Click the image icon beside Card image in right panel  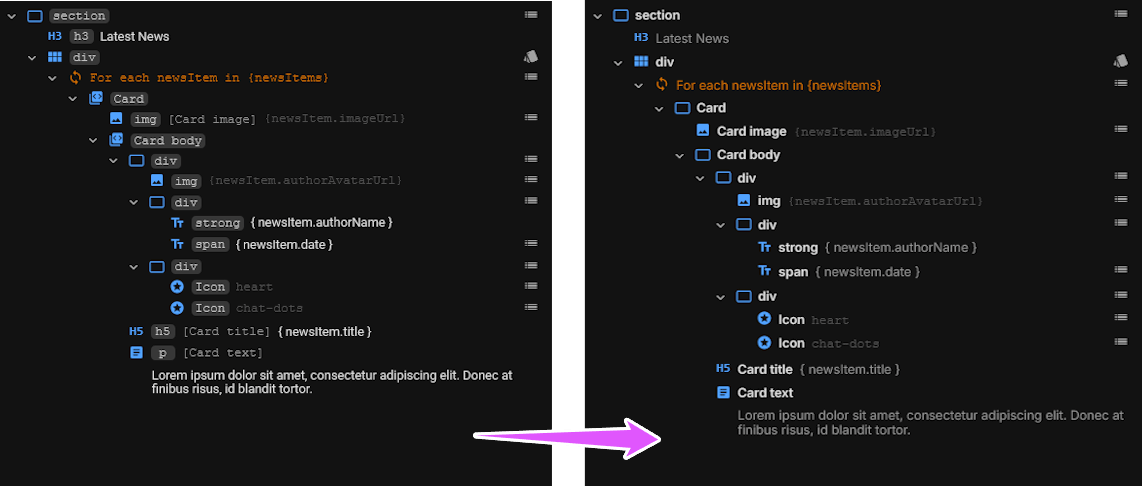coord(703,130)
